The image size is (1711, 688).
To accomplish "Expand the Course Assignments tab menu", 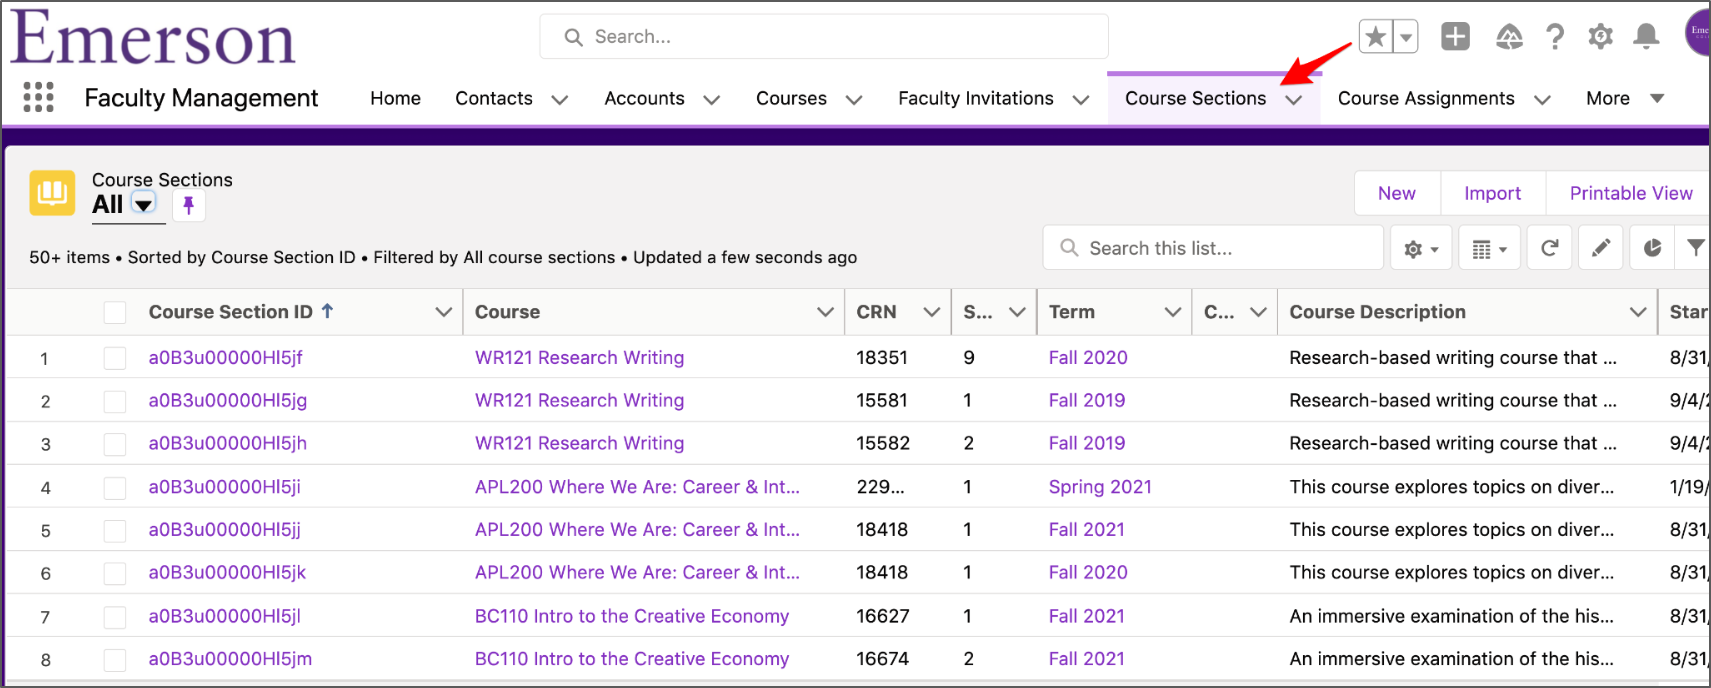I will [x=1542, y=99].
